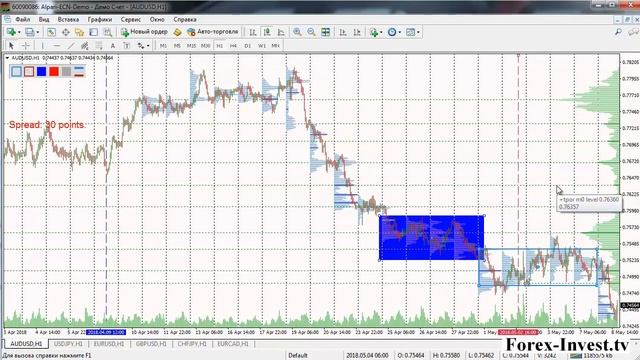640x360 pixels.
Task: Switch to the EURCAD,H1 chart tab
Action: 233,344
